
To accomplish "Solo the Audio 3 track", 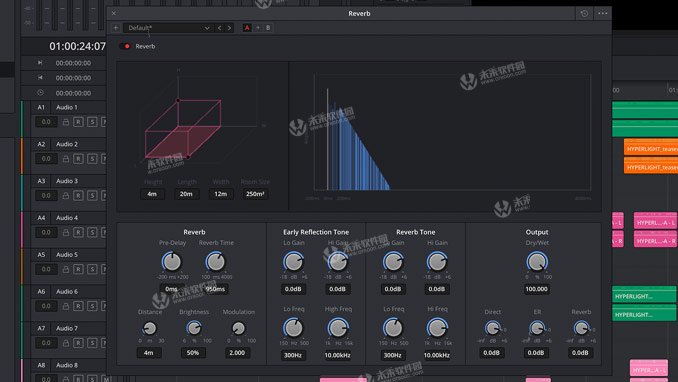I will [92, 196].
